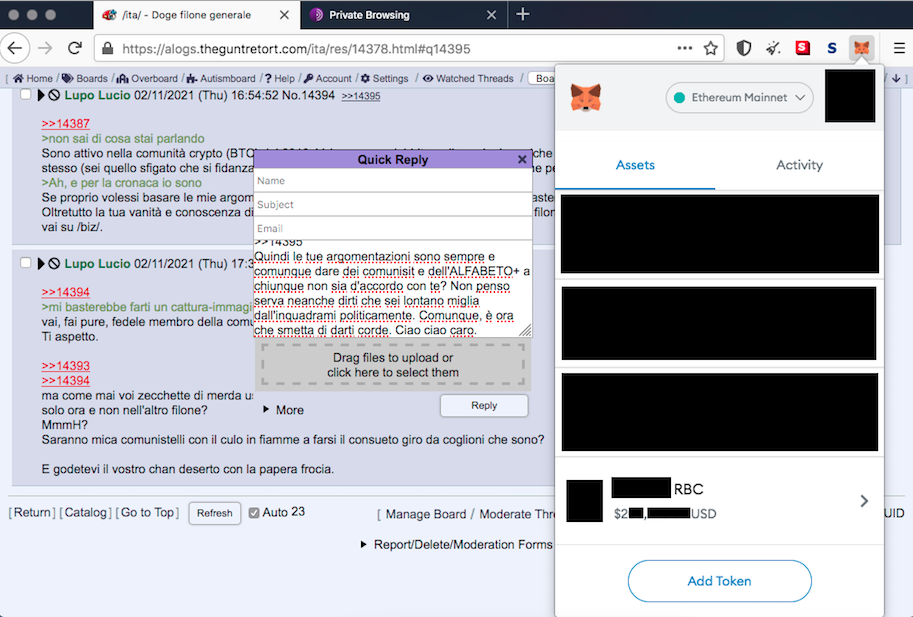
Task: Select the /ita/ Doge filone generale tab
Action: [x=197, y=15]
